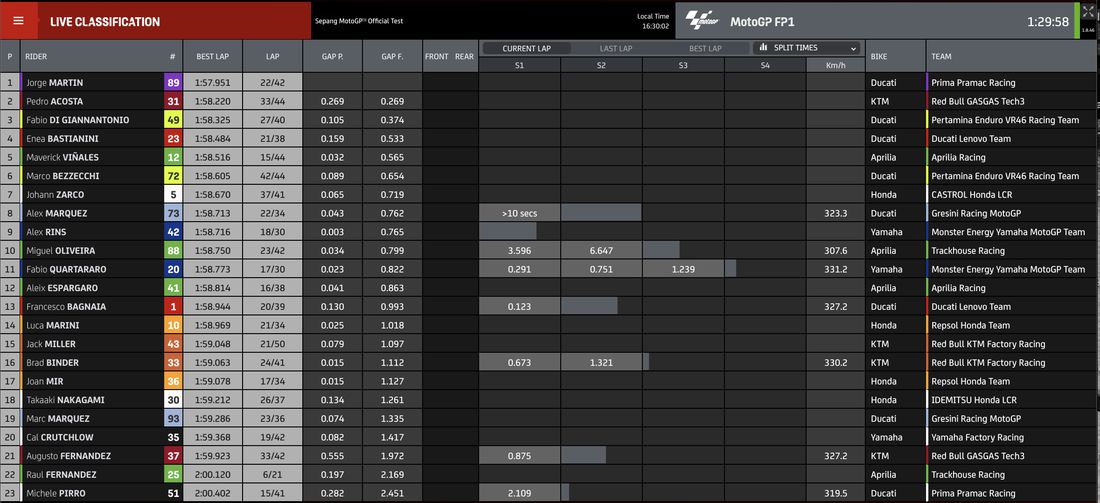1100x503 pixels.
Task: Click Nakagami's number 30 badge
Action: (173, 400)
